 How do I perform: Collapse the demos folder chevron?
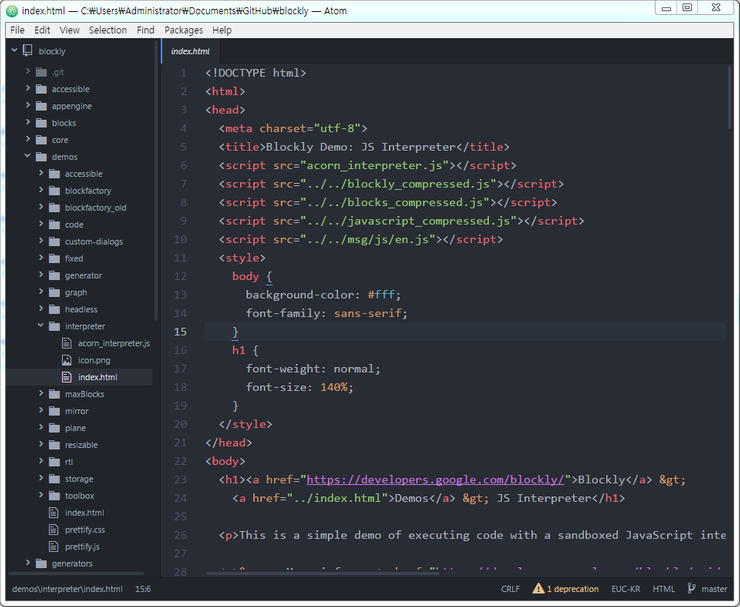click(28, 157)
